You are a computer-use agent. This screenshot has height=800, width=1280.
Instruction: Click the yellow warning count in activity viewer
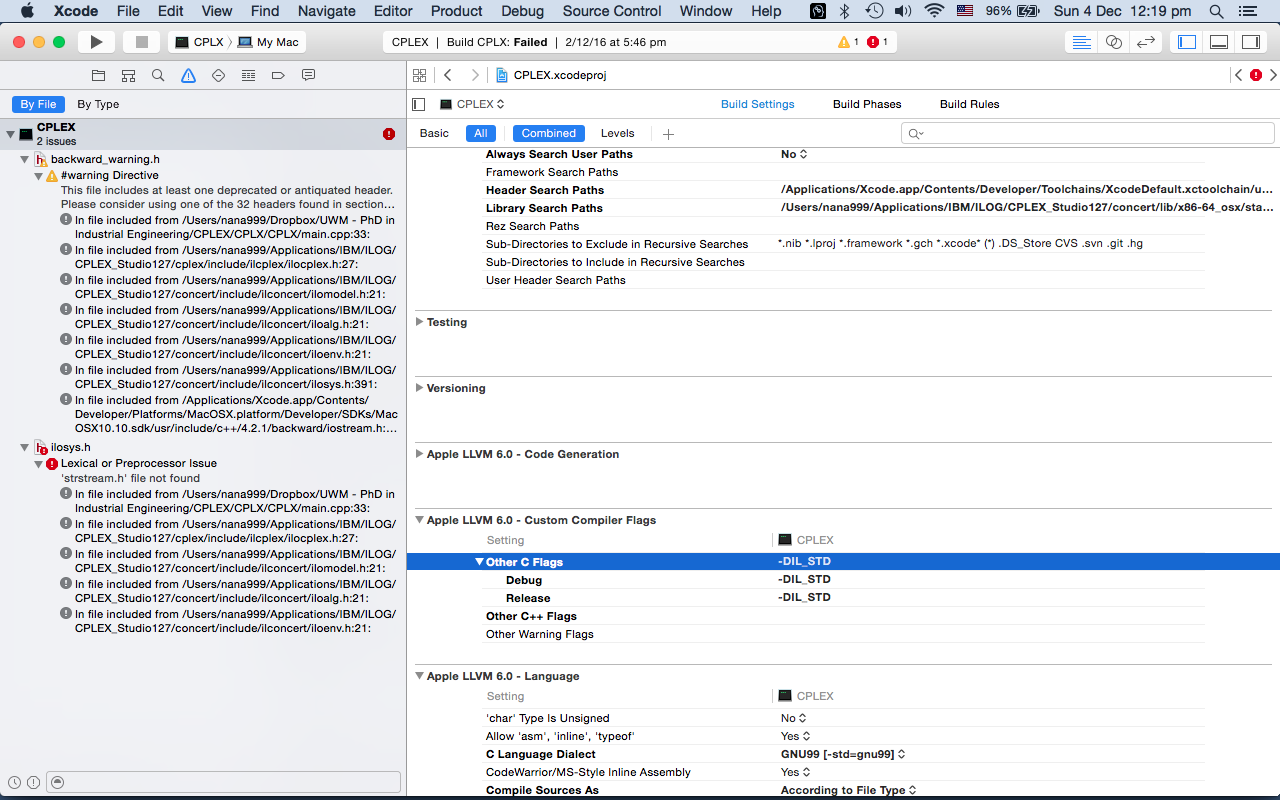point(849,42)
